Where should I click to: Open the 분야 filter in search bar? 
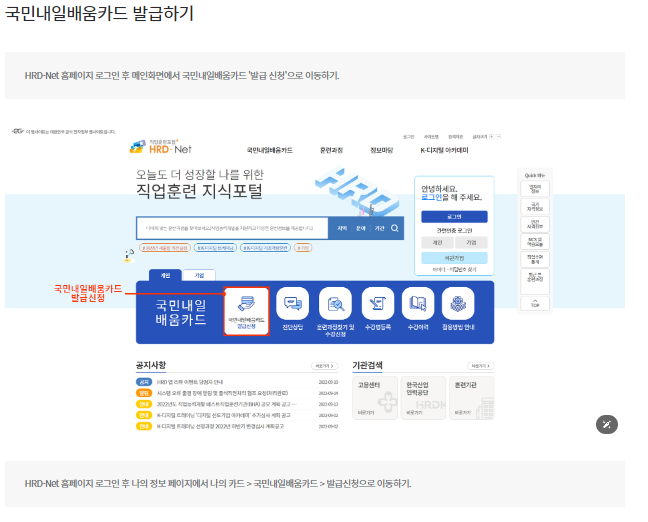[x=361, y=228]
